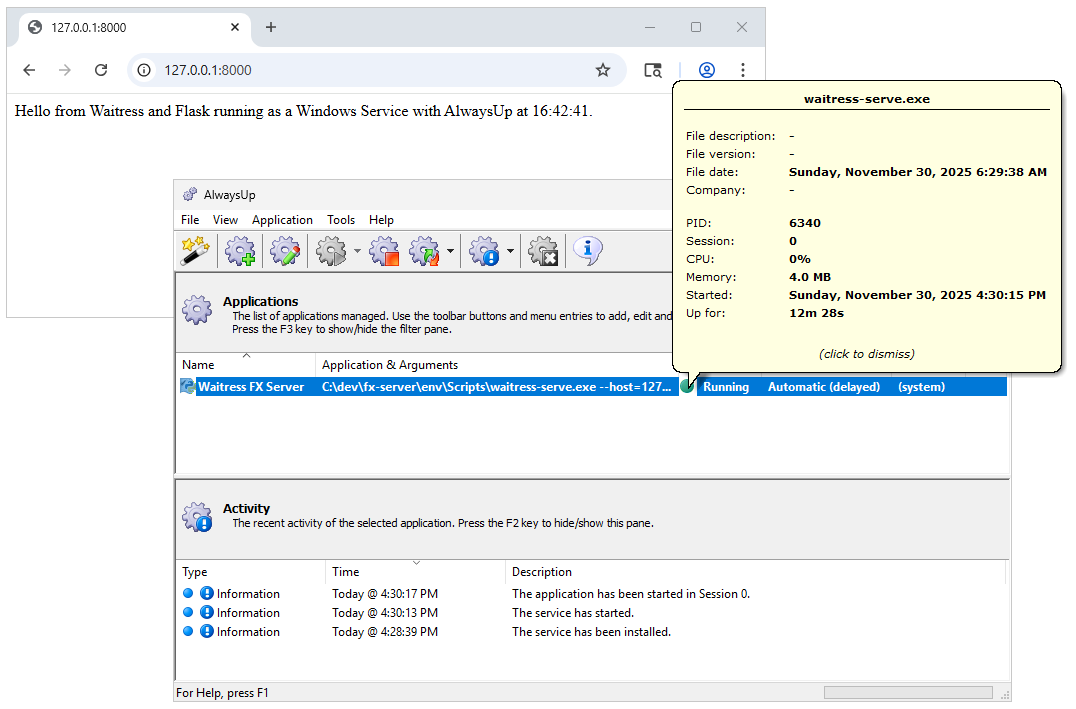This screenshot has width=1076, height=709.
Task: Open the Tools menu in AlwaysUp
Action: tap(341, 220)
